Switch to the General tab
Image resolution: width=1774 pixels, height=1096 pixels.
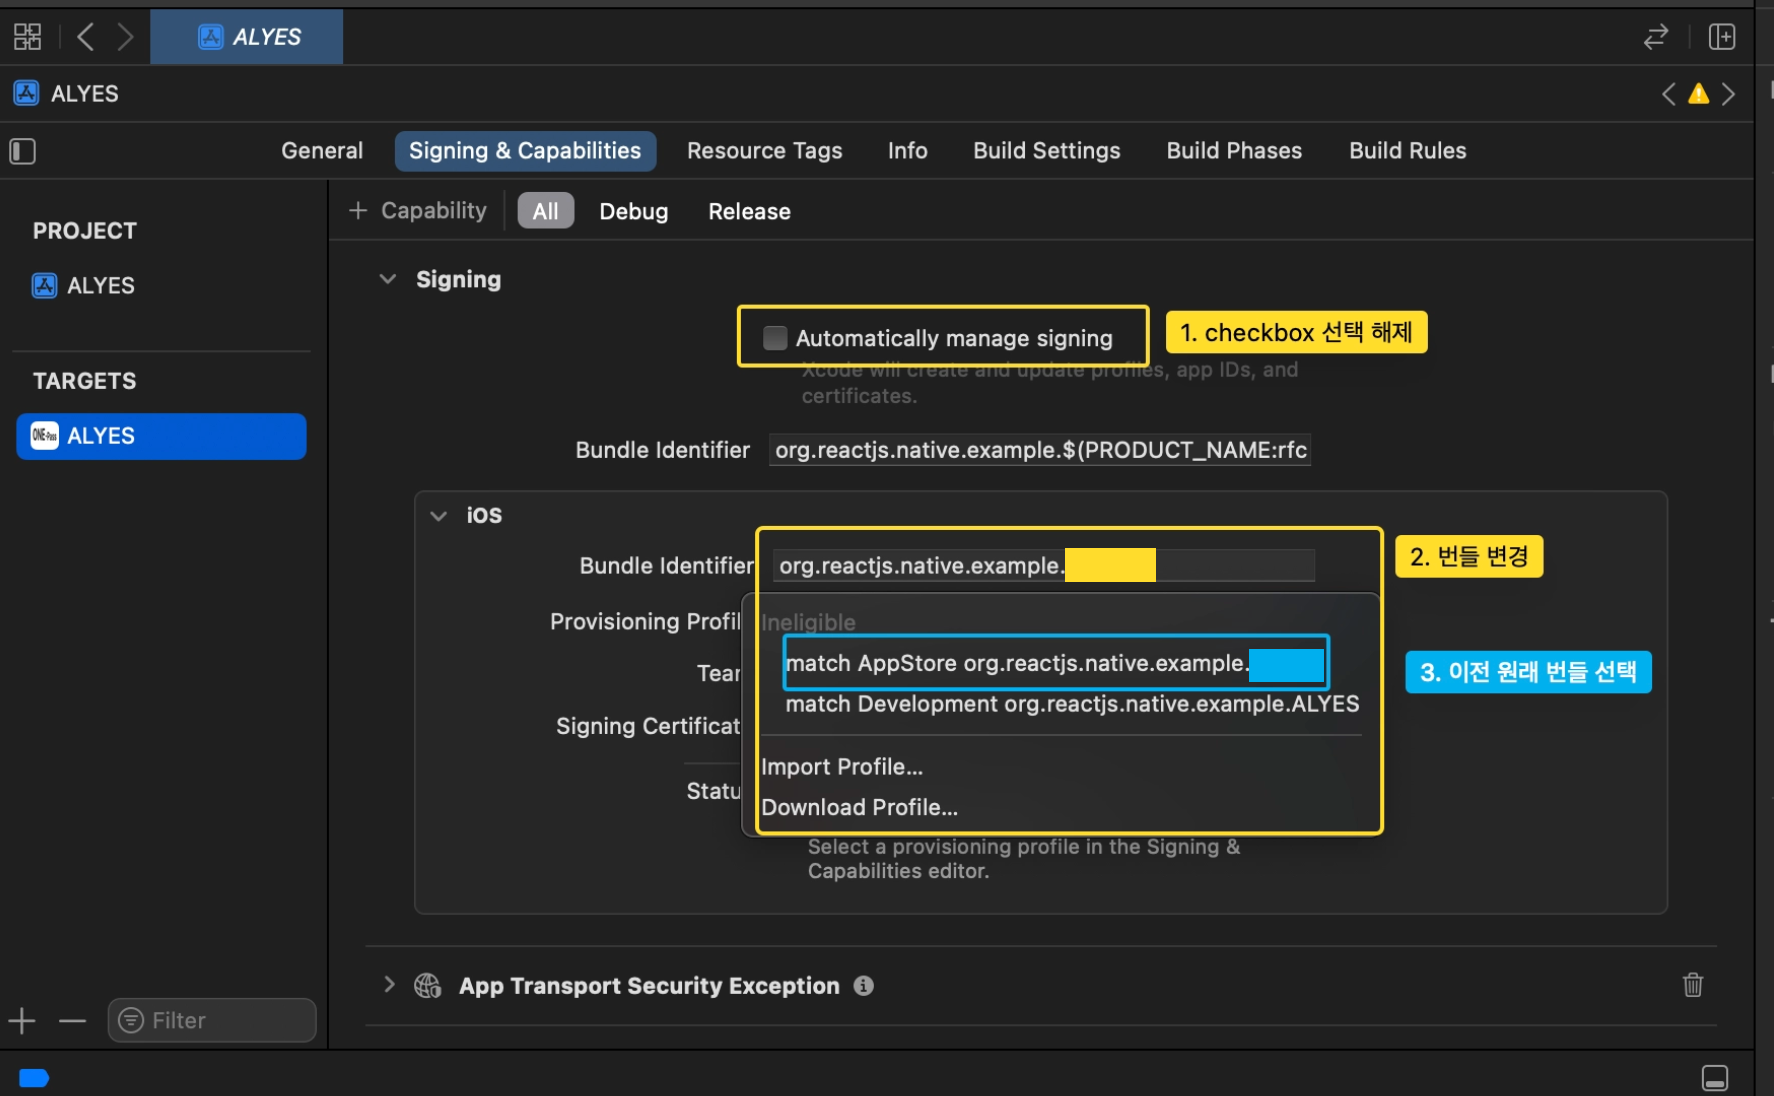tap(322, 151)
